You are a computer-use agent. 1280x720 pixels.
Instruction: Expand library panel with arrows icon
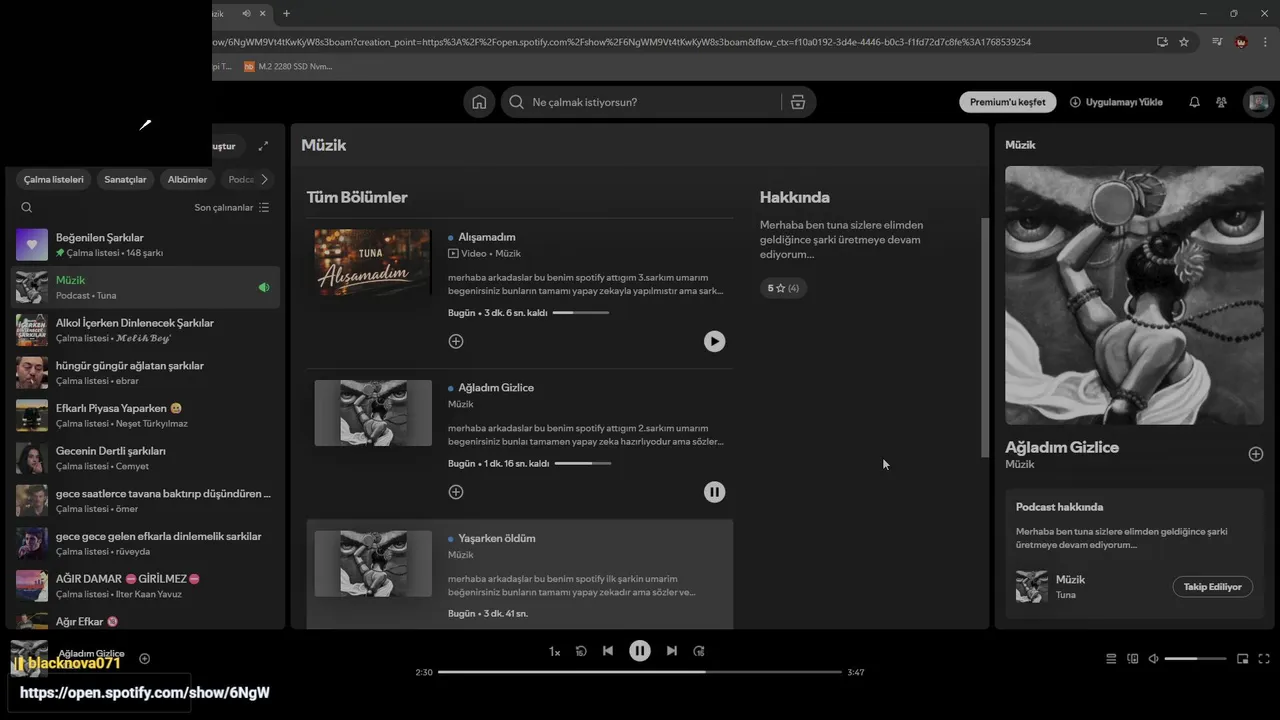pyautogui.click(x=263, y=146)
